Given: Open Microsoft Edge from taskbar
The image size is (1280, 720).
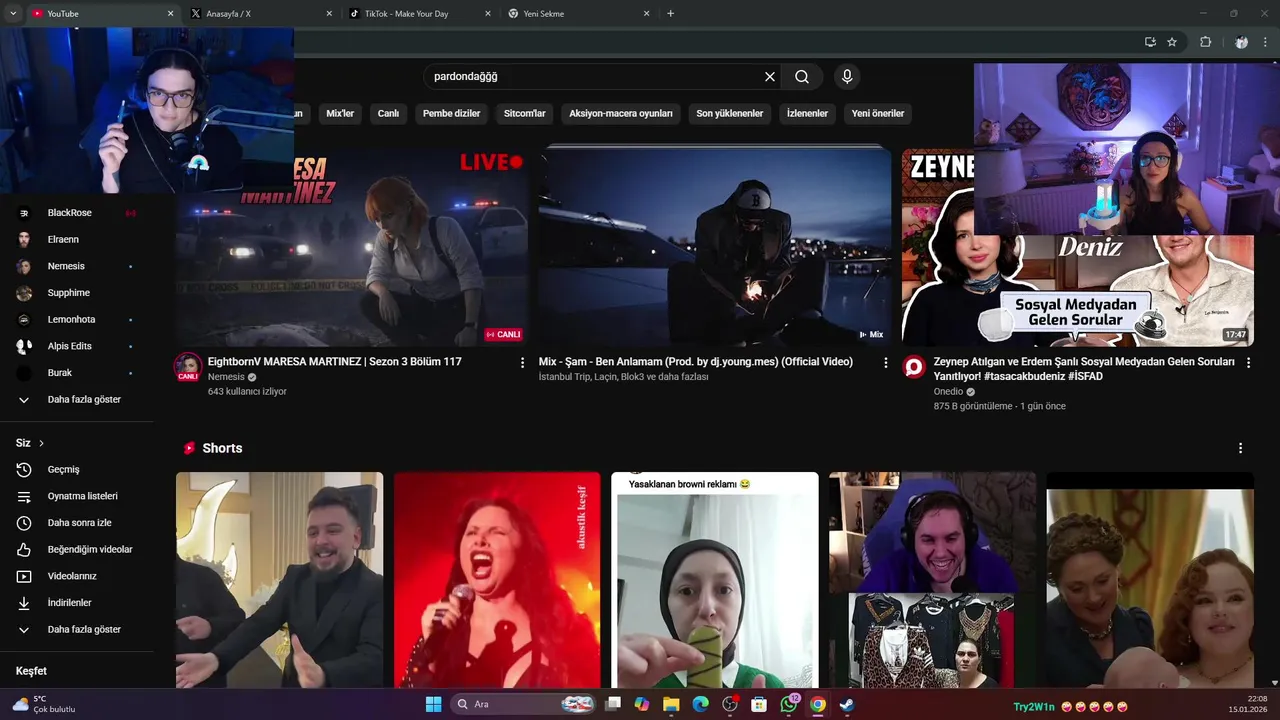Looking at the screenshot, I should (701, 704).
